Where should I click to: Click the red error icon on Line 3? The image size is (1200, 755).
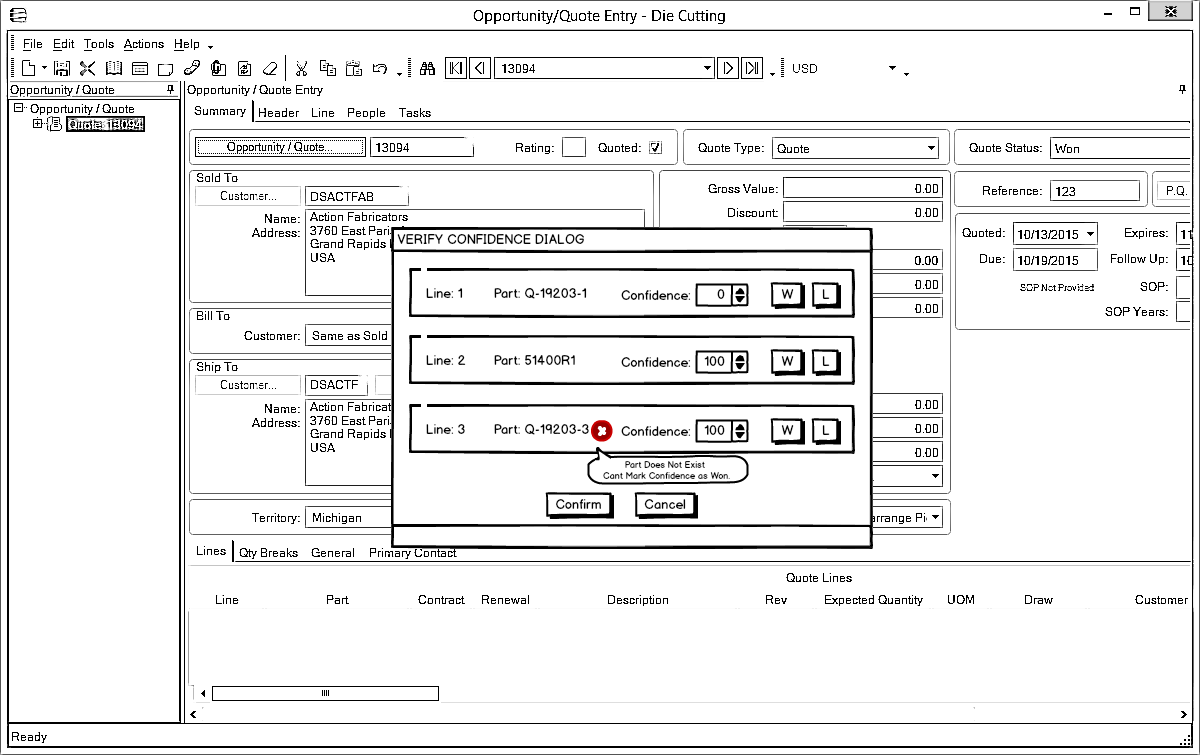coord(601,431)
